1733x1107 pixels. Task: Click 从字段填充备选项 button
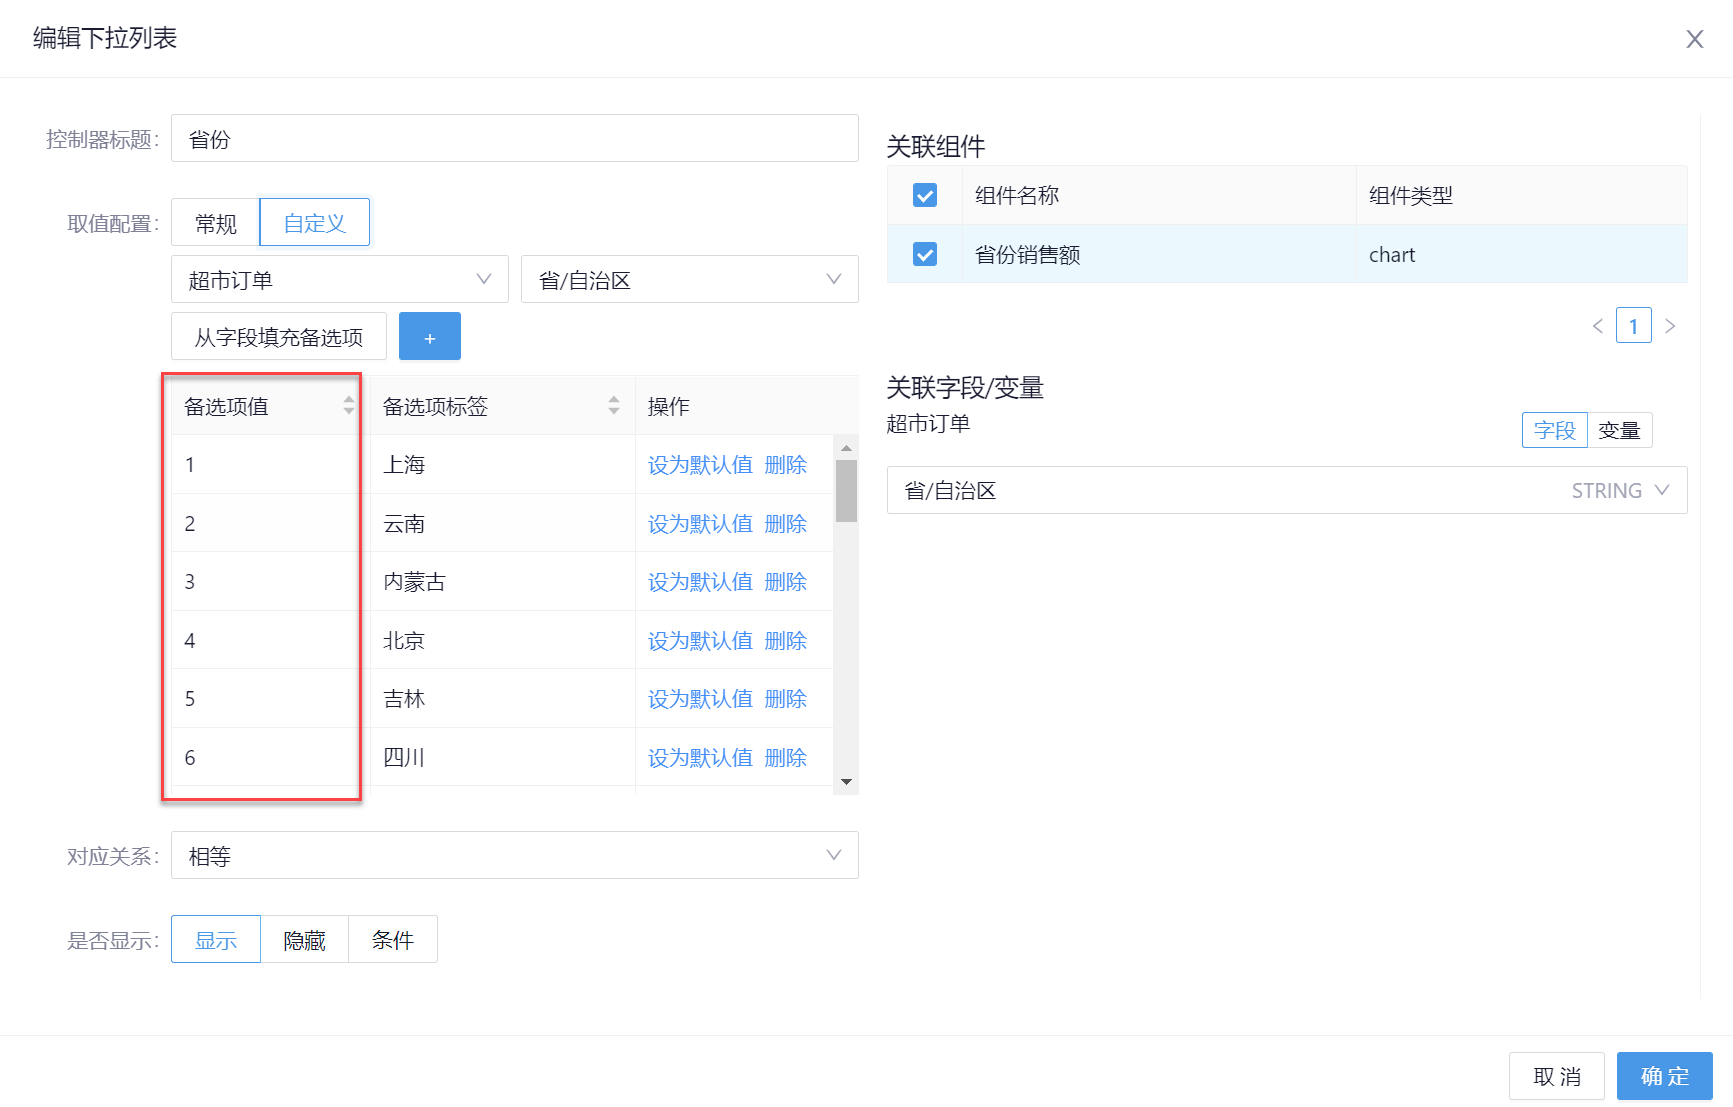point(279,336)
